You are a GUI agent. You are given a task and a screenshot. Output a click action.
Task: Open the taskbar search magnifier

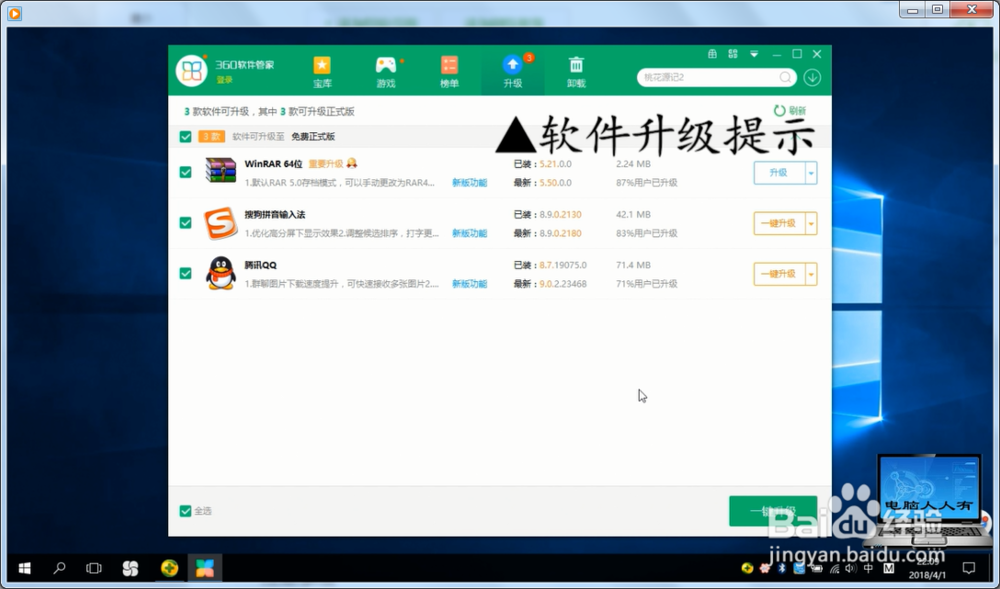pyautogui.click(x=59, y=568)
